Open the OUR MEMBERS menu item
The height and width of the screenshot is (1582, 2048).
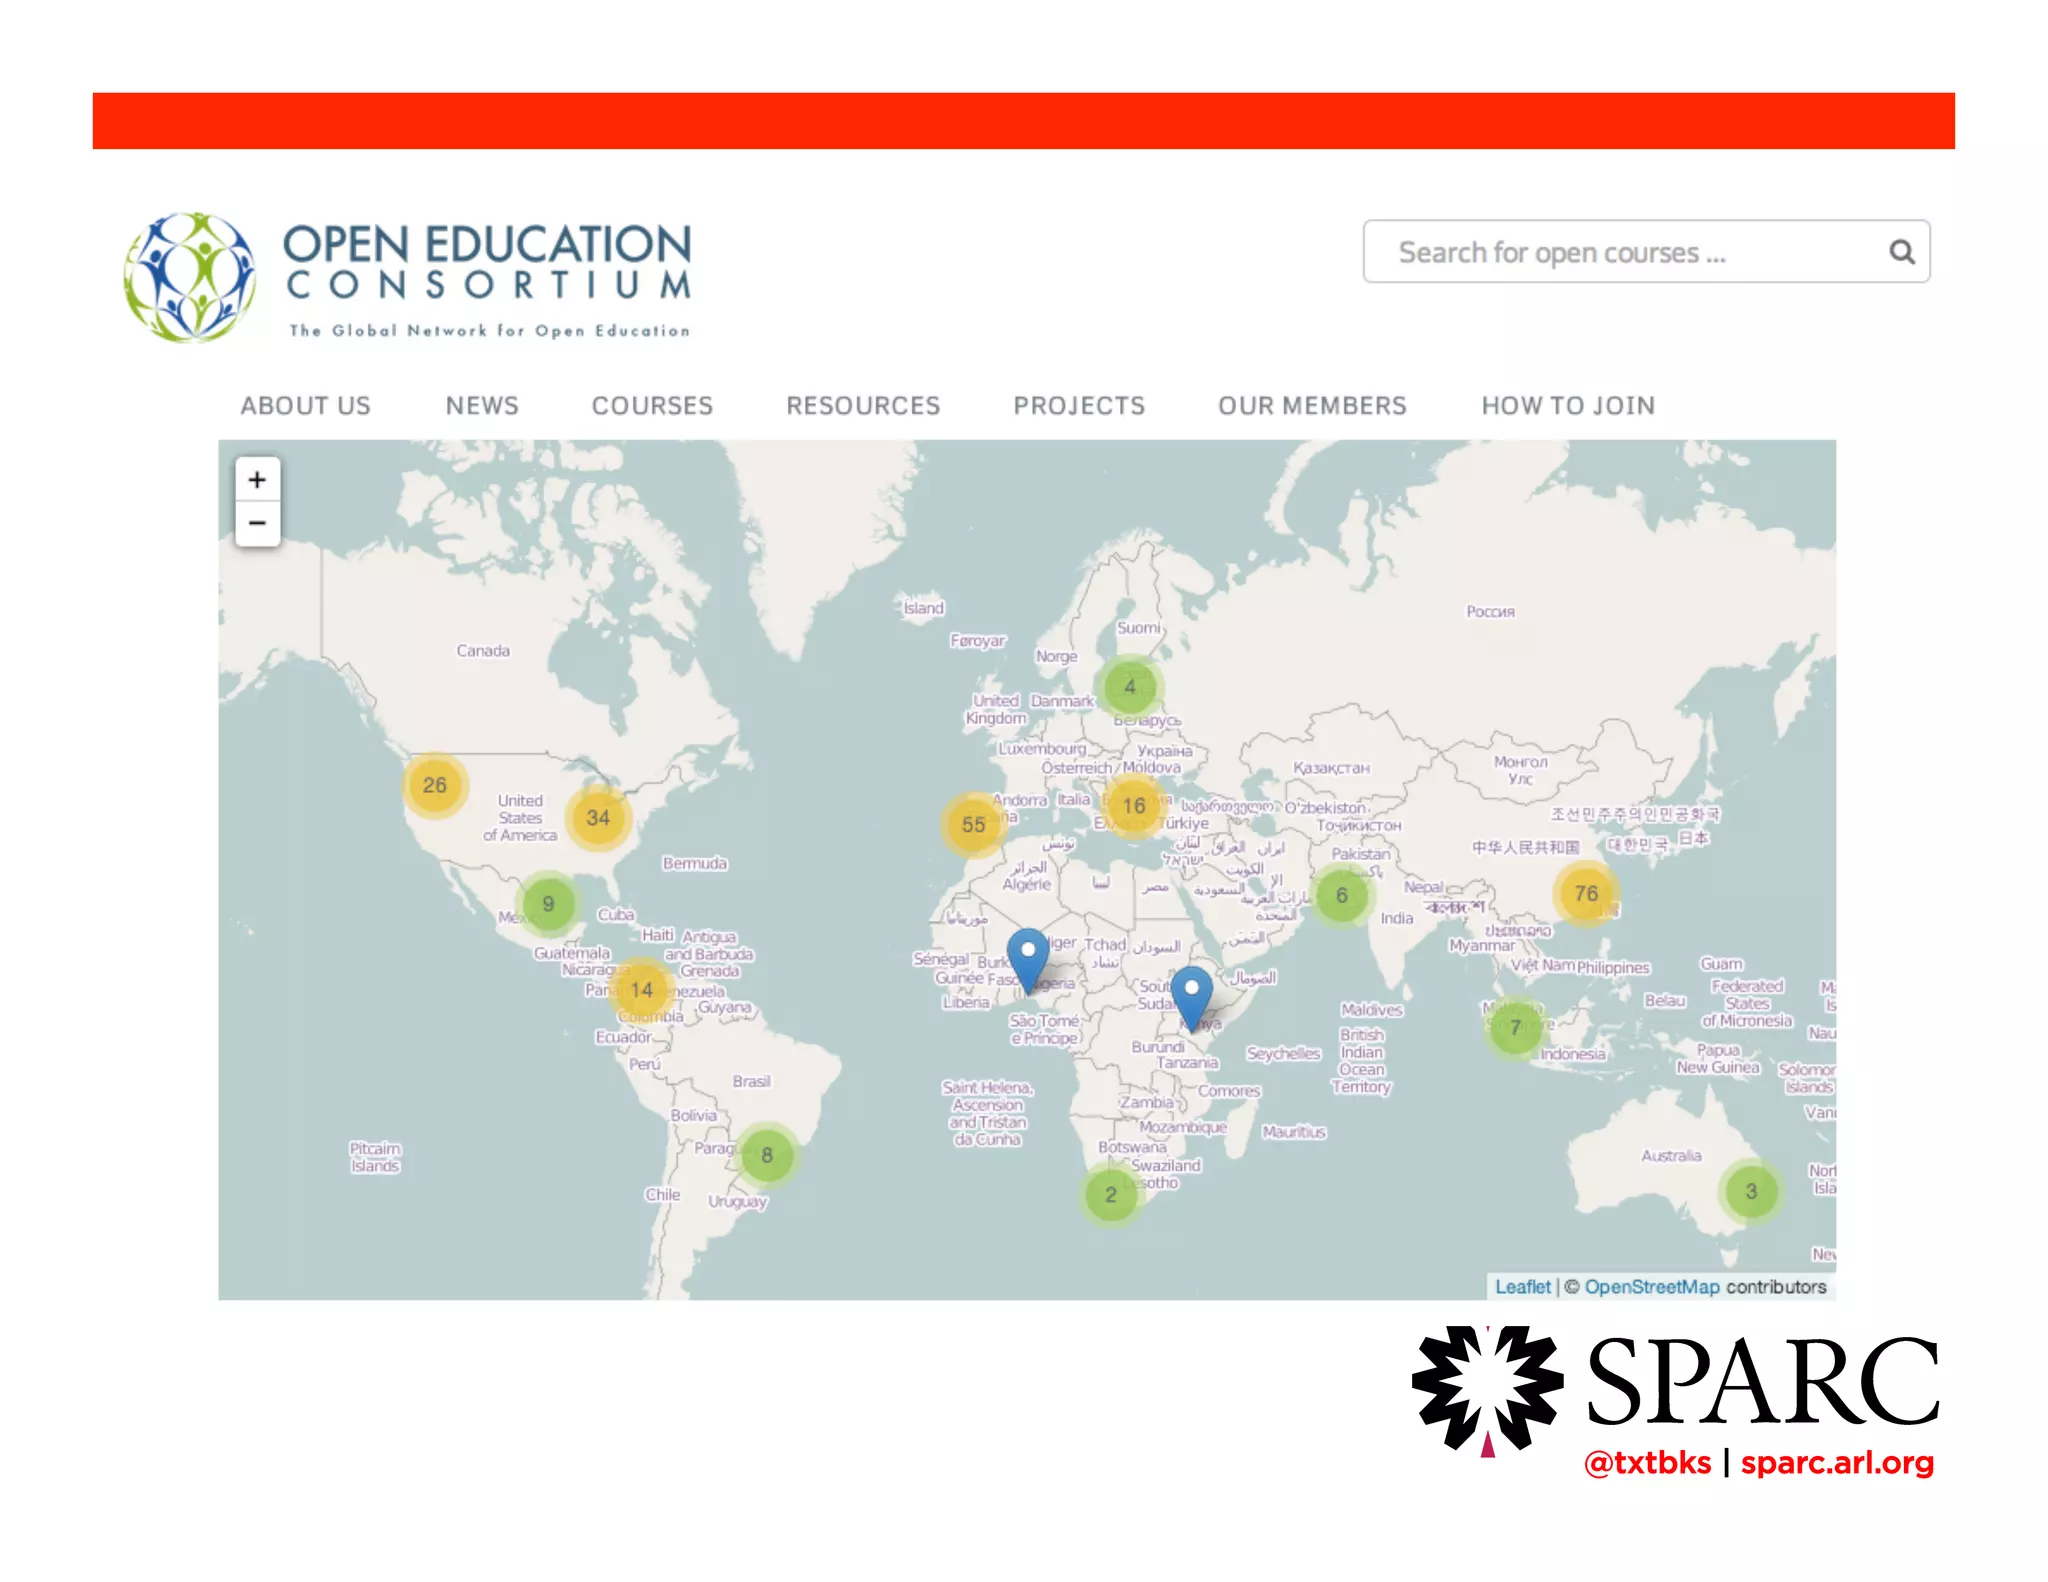pos(1312,406)
